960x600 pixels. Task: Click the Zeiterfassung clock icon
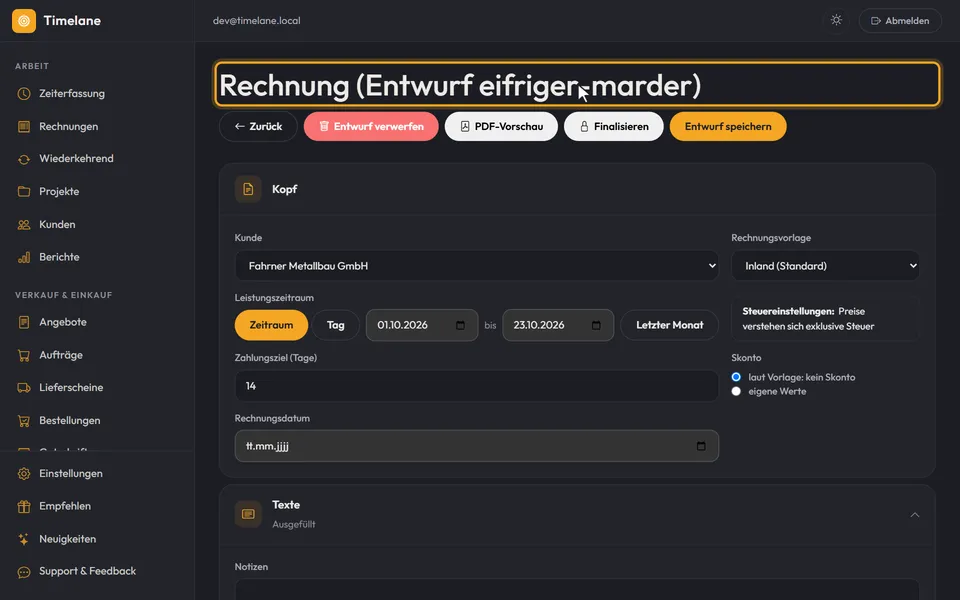tap(24, 94)
